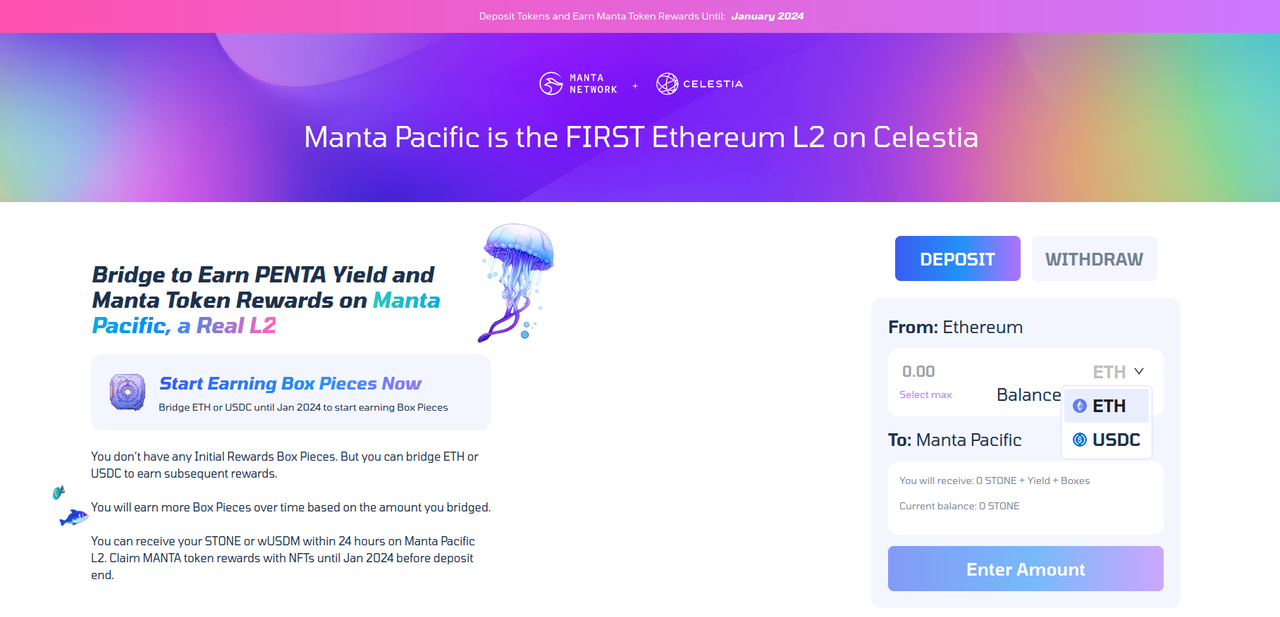The image size is (1280, 617).
Task: Switch to the WITHDRAW tab
Action: pyautogui.click(x=1094, y=259)
